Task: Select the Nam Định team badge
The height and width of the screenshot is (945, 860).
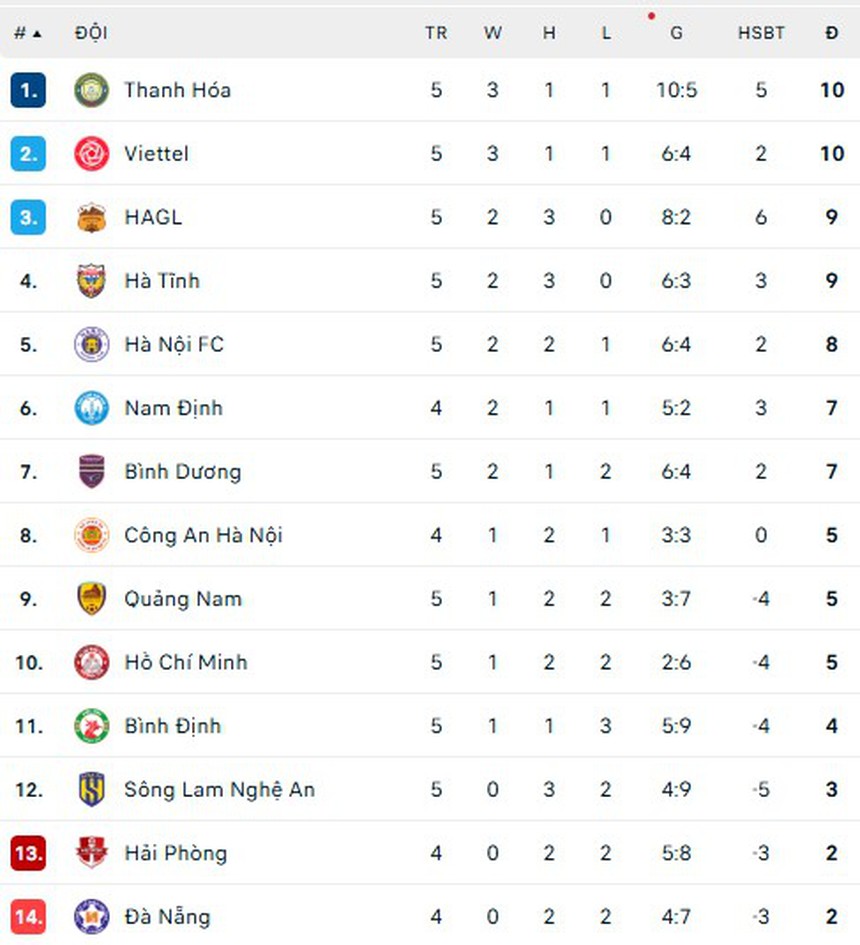Action: [93, 408]
